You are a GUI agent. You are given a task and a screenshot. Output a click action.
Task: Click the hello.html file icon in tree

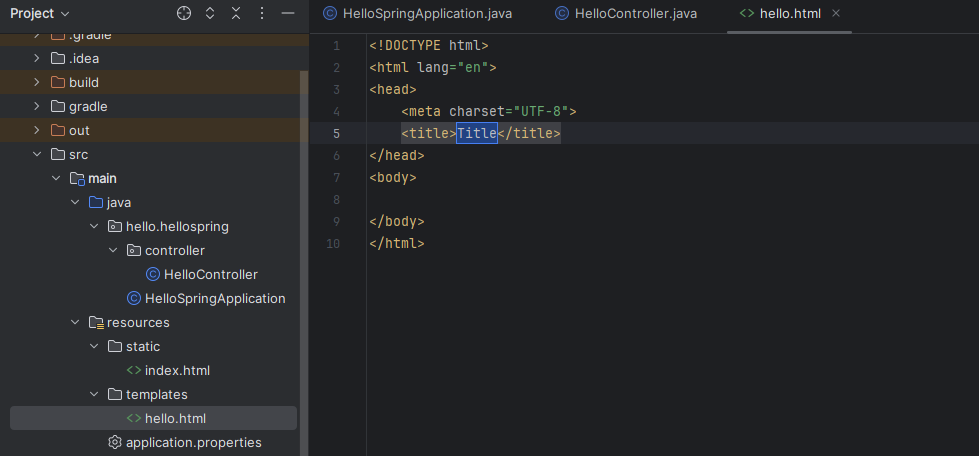pyautogui.click(x=134, y=419)
